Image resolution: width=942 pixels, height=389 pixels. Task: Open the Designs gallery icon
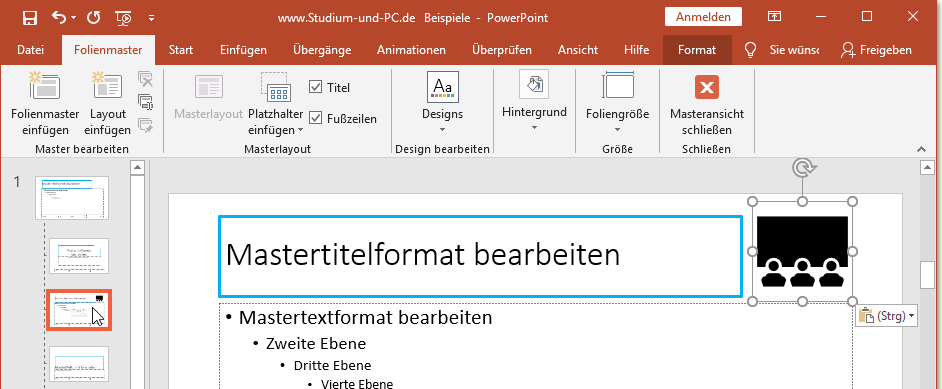[443, 86]
